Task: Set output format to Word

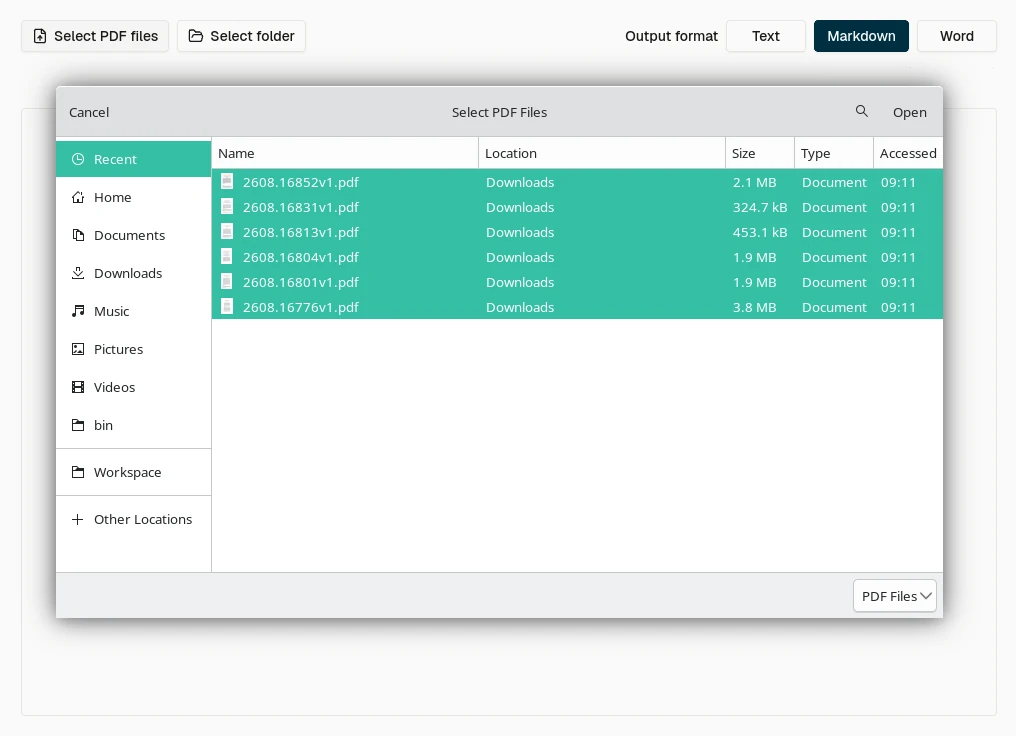Action: pos(957,36)
